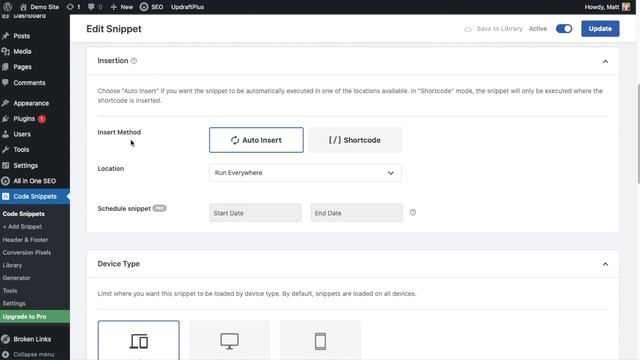Open All in One SEO menu
Image resolution: width=640 pixels, height=360 pixels.
(x=35, y=181)
